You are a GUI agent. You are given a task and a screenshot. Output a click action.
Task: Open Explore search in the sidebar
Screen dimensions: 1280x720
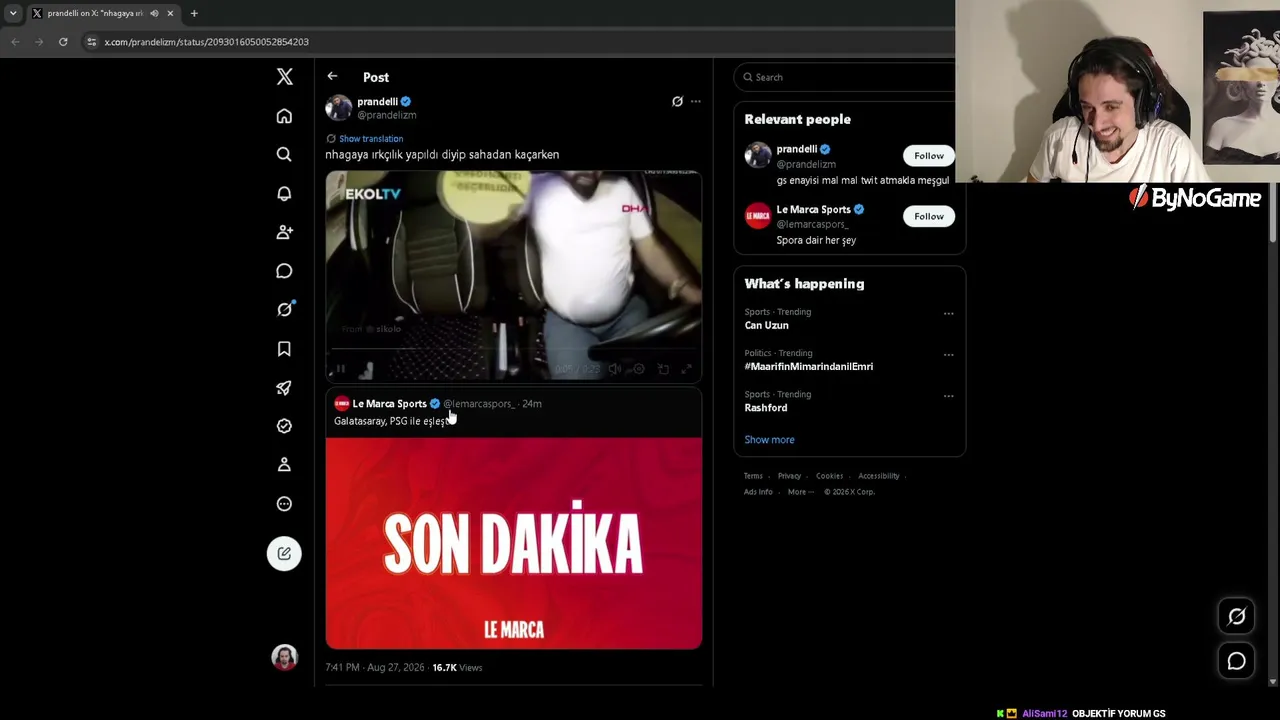284,154
